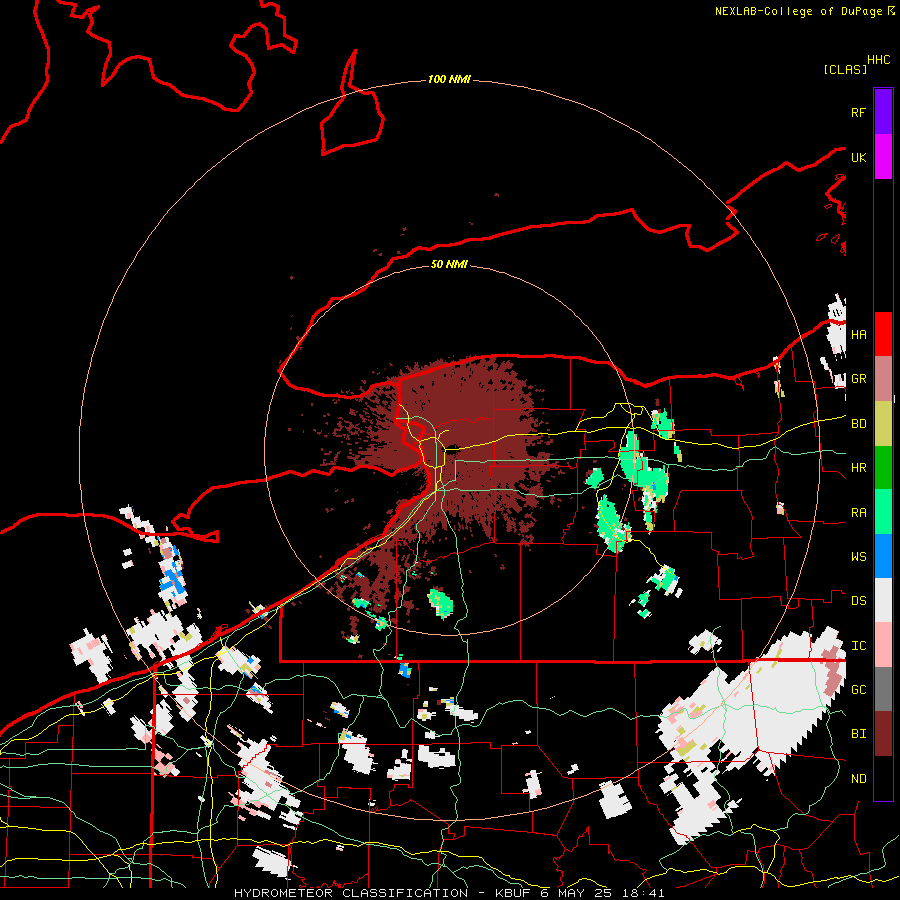Image resolution: width=900 pixels, height=900 pixels.
Task: Click the magenta UK color swatch
Action: coord(883,156)
